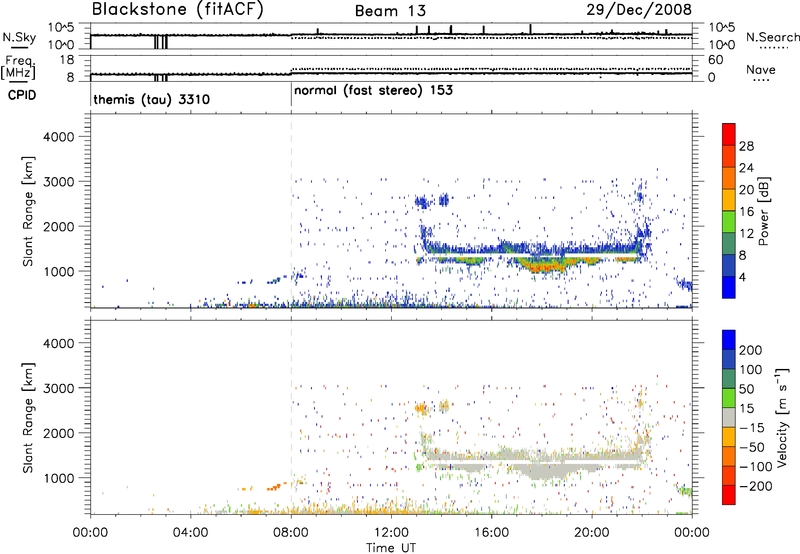Screen dimensions: 800x554
Task: Click the "N.Sky" legend label
Action: tap(19, 37)
